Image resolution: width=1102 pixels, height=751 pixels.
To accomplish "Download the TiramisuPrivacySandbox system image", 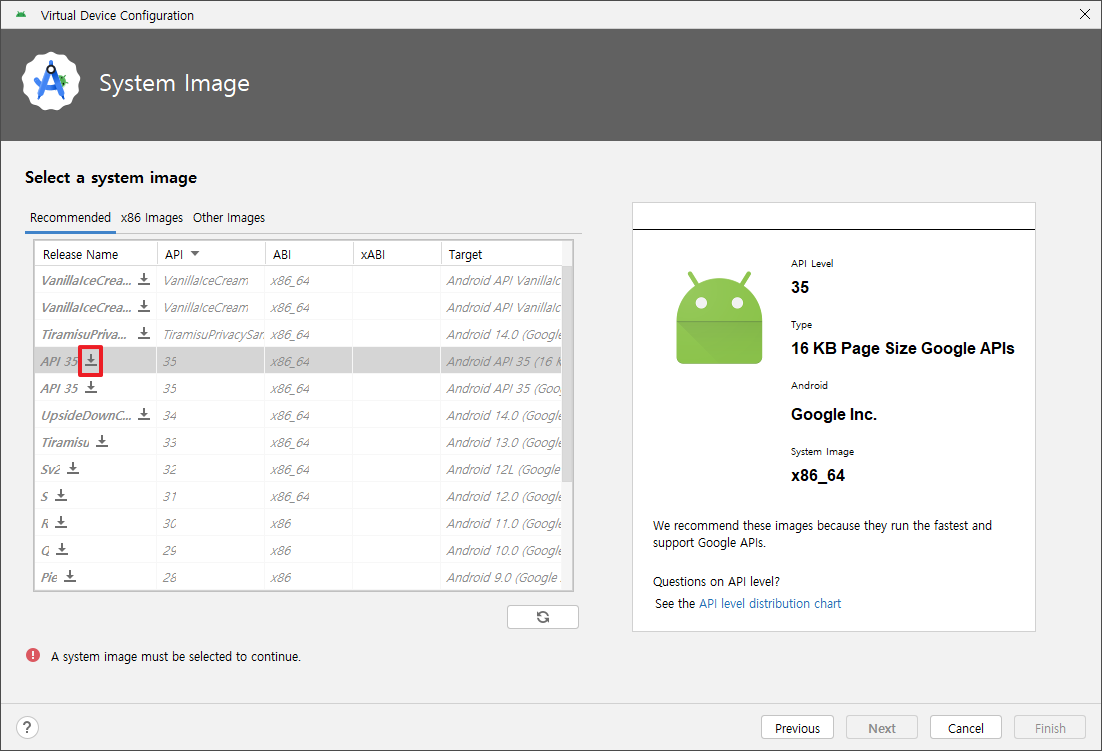I will [144, 333].
